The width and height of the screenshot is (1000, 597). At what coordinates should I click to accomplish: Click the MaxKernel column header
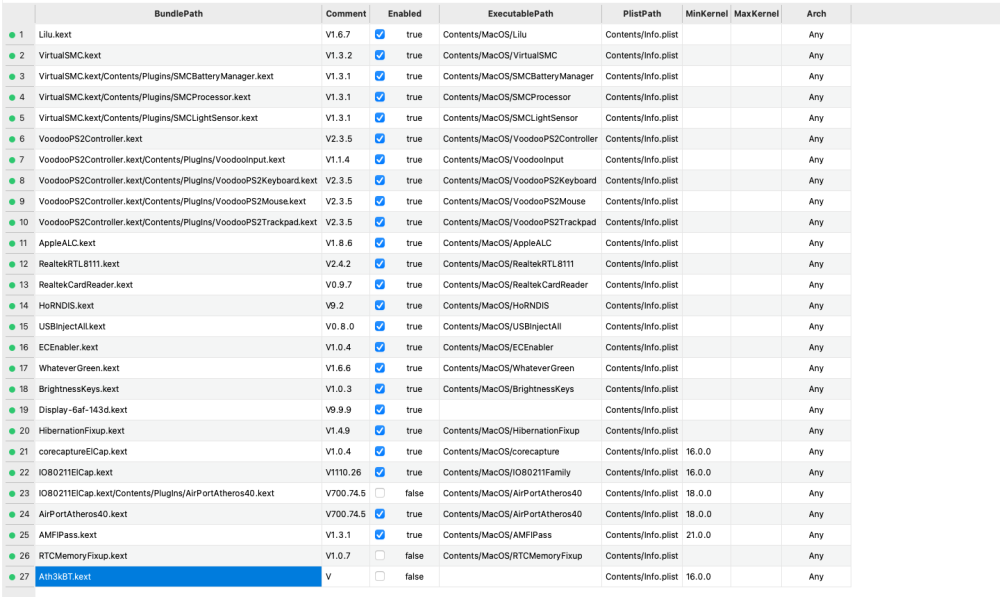756,13
